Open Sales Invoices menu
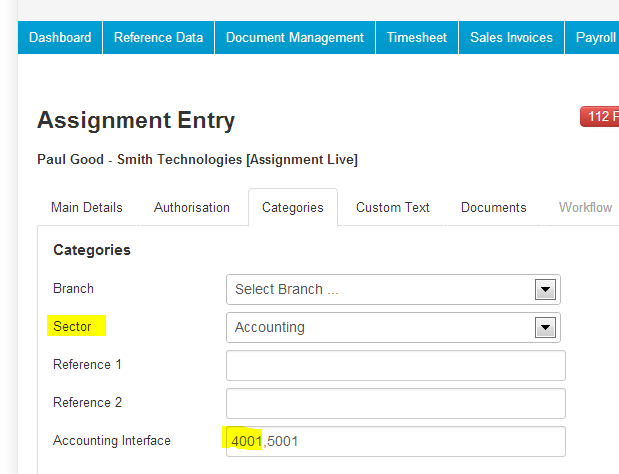 click(511, 37)
